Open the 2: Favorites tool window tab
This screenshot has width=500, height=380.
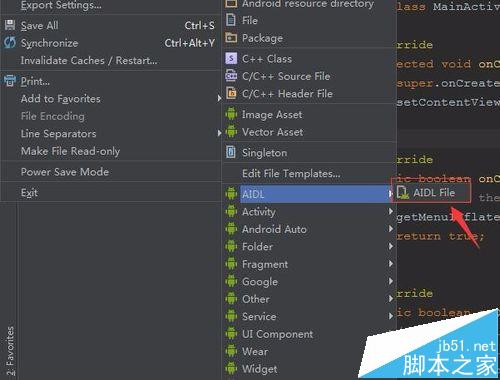(10, 351)
